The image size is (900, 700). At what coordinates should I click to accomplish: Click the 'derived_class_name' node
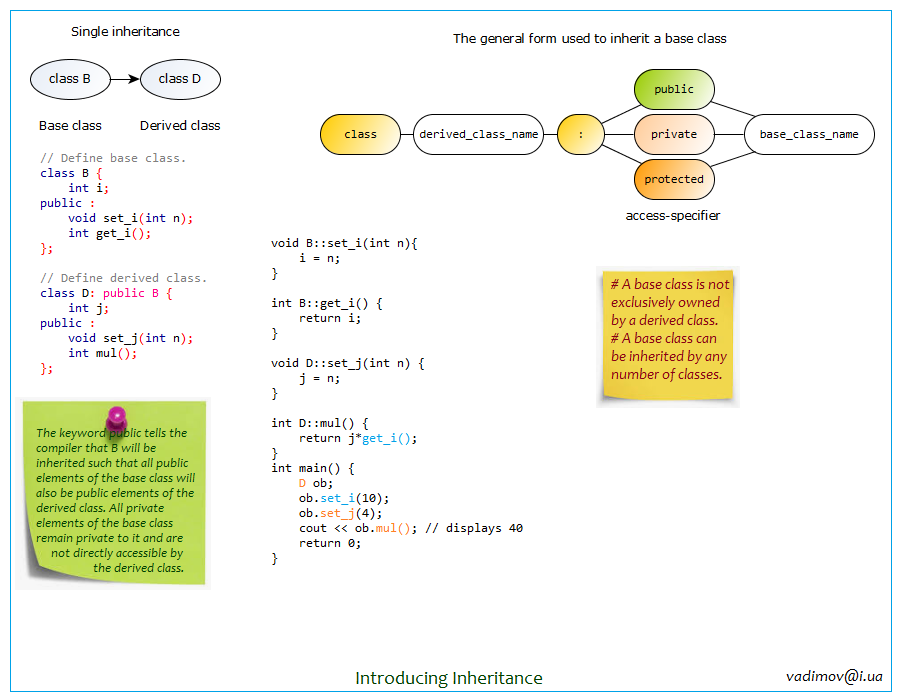(x=479, y=134)
